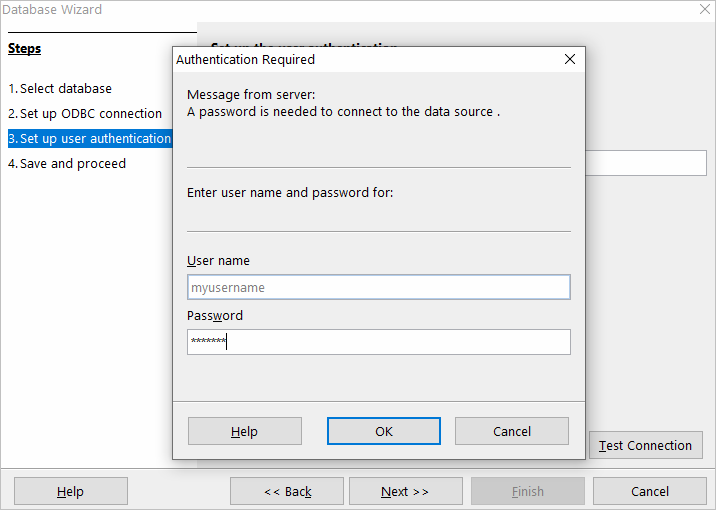Select Set up user authentication step
Viewport: 716px width, 510px height.
[x=90, y=138]
